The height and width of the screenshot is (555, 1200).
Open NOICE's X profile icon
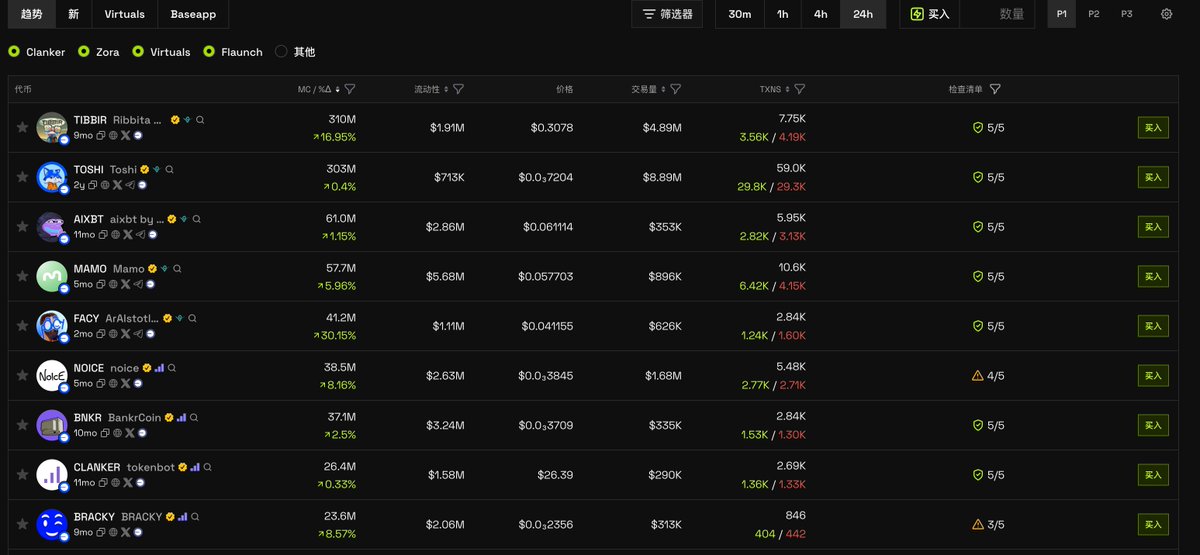[125, 383]
